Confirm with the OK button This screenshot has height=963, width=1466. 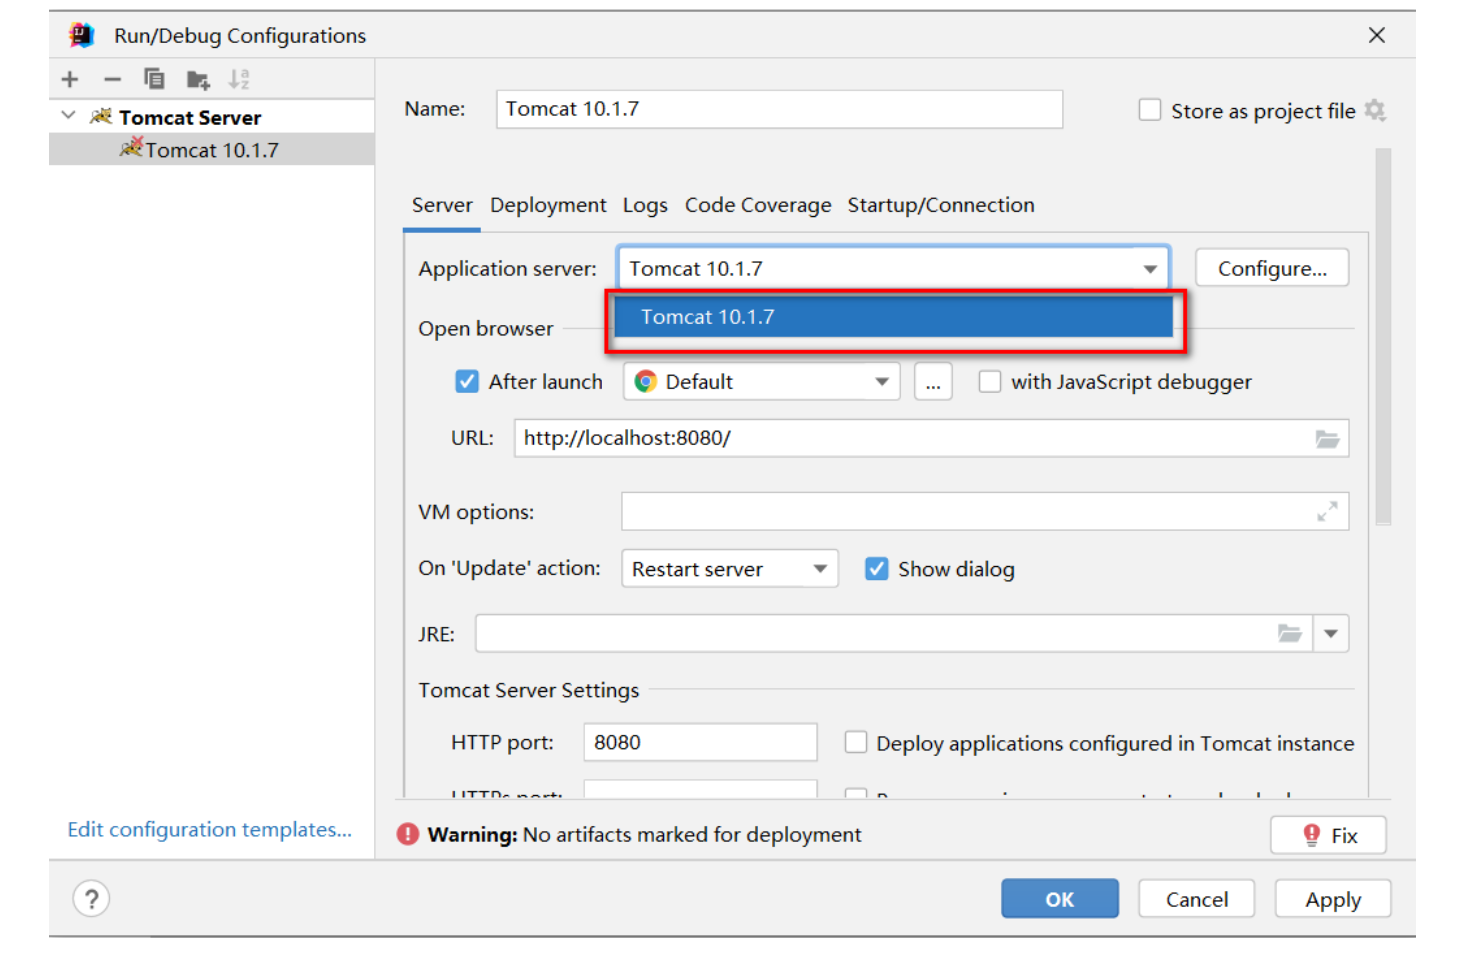point(1060,899)
